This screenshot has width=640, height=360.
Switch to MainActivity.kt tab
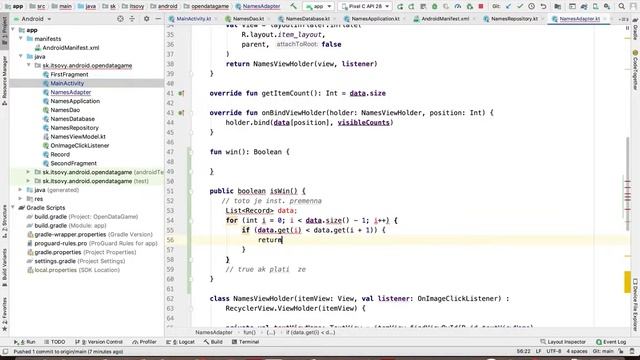pyautogui.click(x=193, y=19)
